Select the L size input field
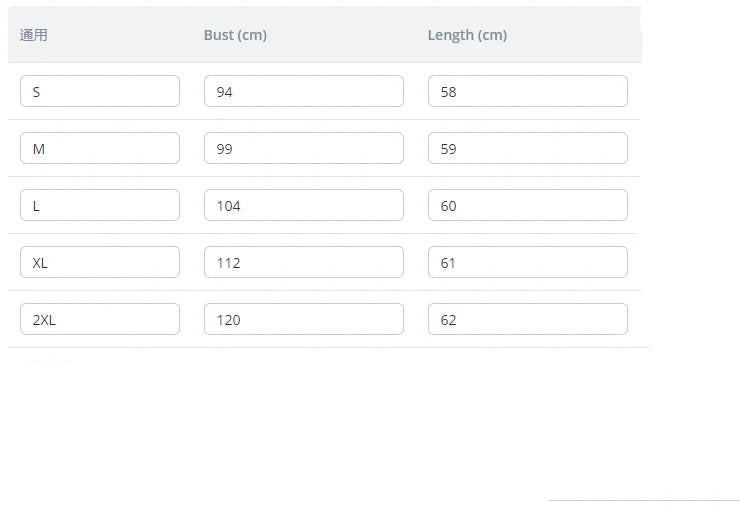This screenshot has height=514, width=740. [100, 205]
